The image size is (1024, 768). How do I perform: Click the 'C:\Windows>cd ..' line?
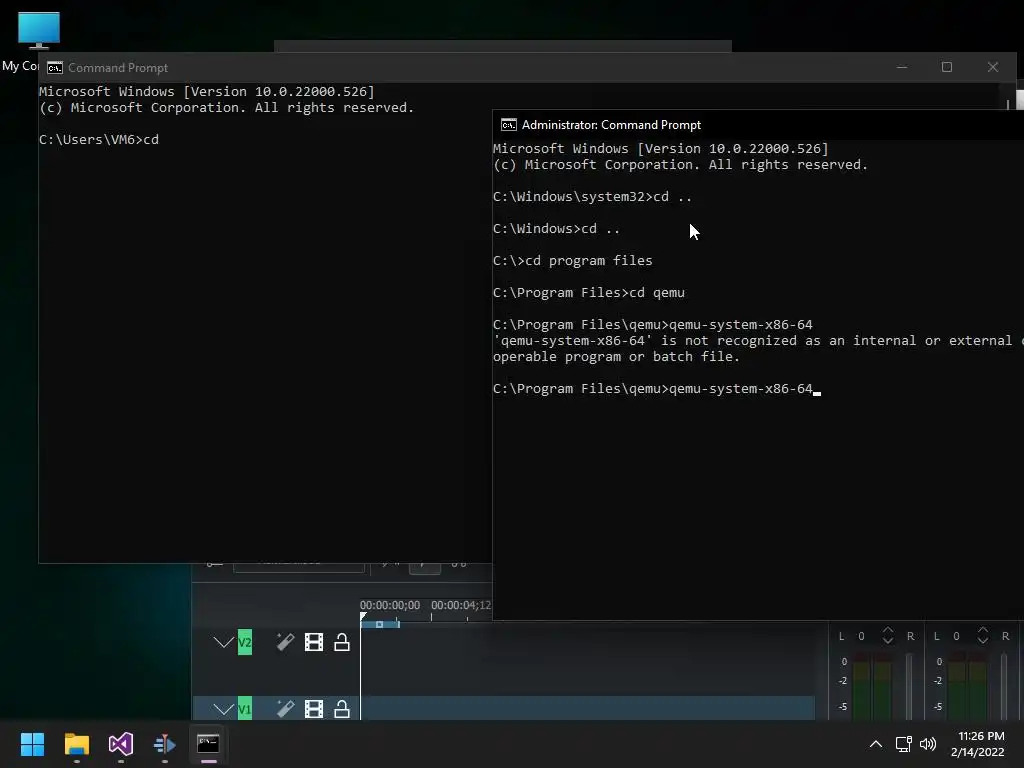click(556, 229)
